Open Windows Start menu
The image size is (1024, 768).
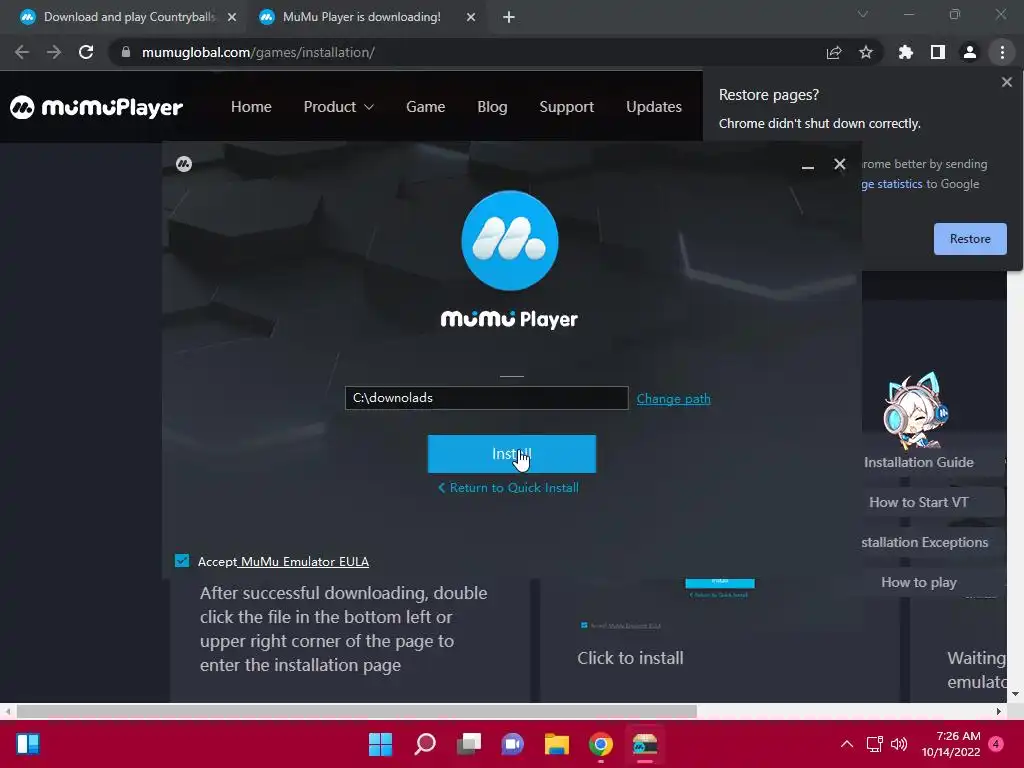(x=381, y=744)
